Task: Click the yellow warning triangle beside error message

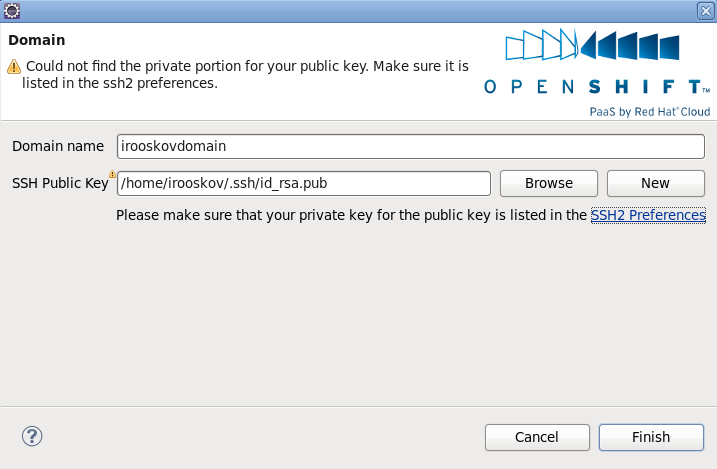Action: pos(14,67)
